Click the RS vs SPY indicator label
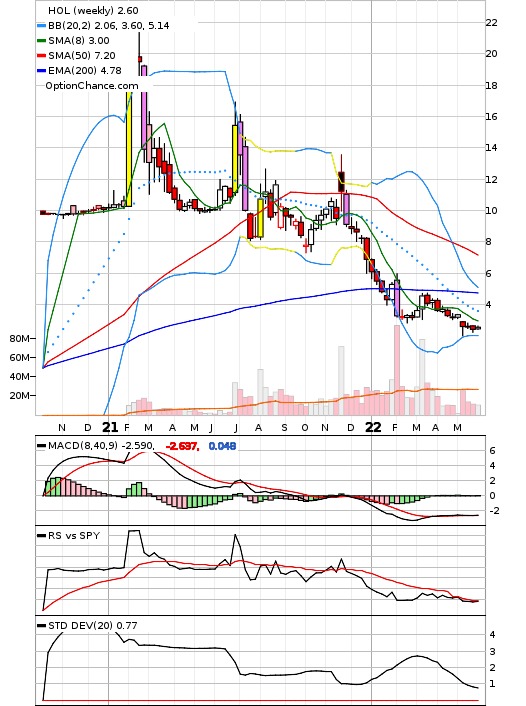 coord(74,535)
